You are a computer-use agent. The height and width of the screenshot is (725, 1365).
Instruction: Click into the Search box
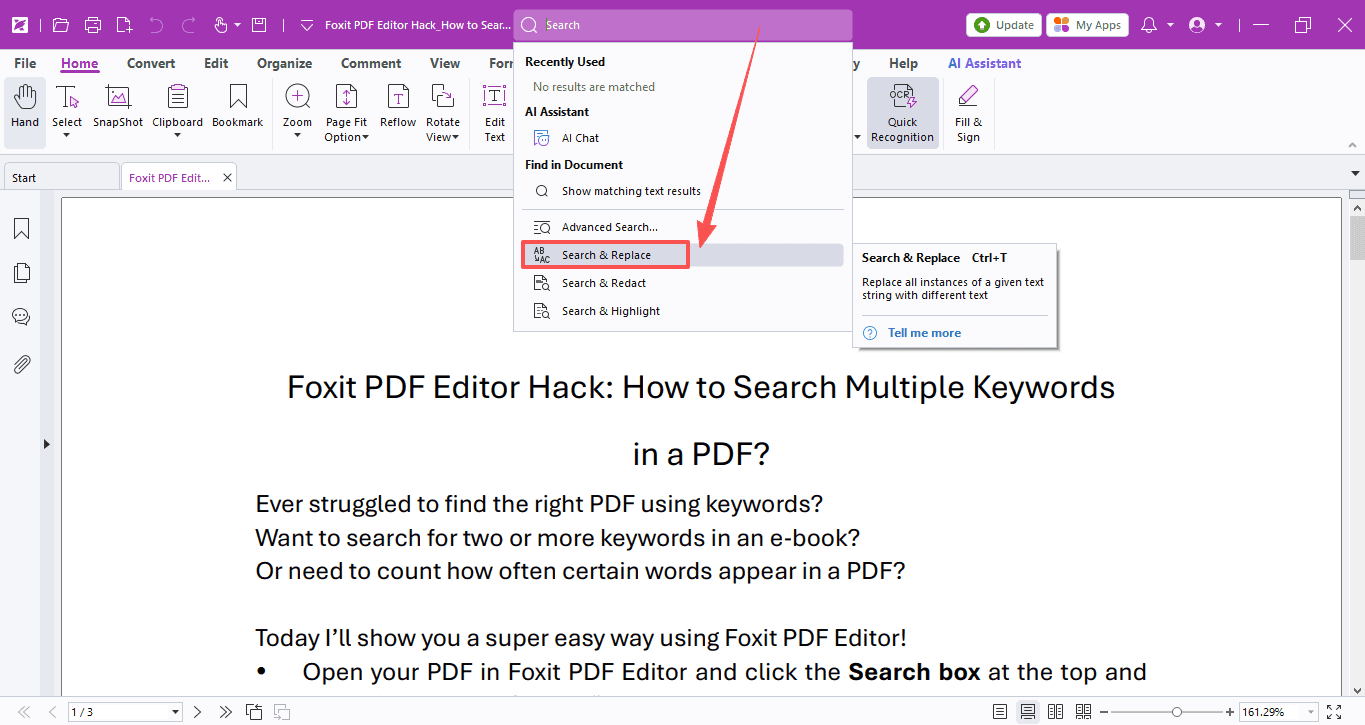pyautogui.click(x=683, y=25)
